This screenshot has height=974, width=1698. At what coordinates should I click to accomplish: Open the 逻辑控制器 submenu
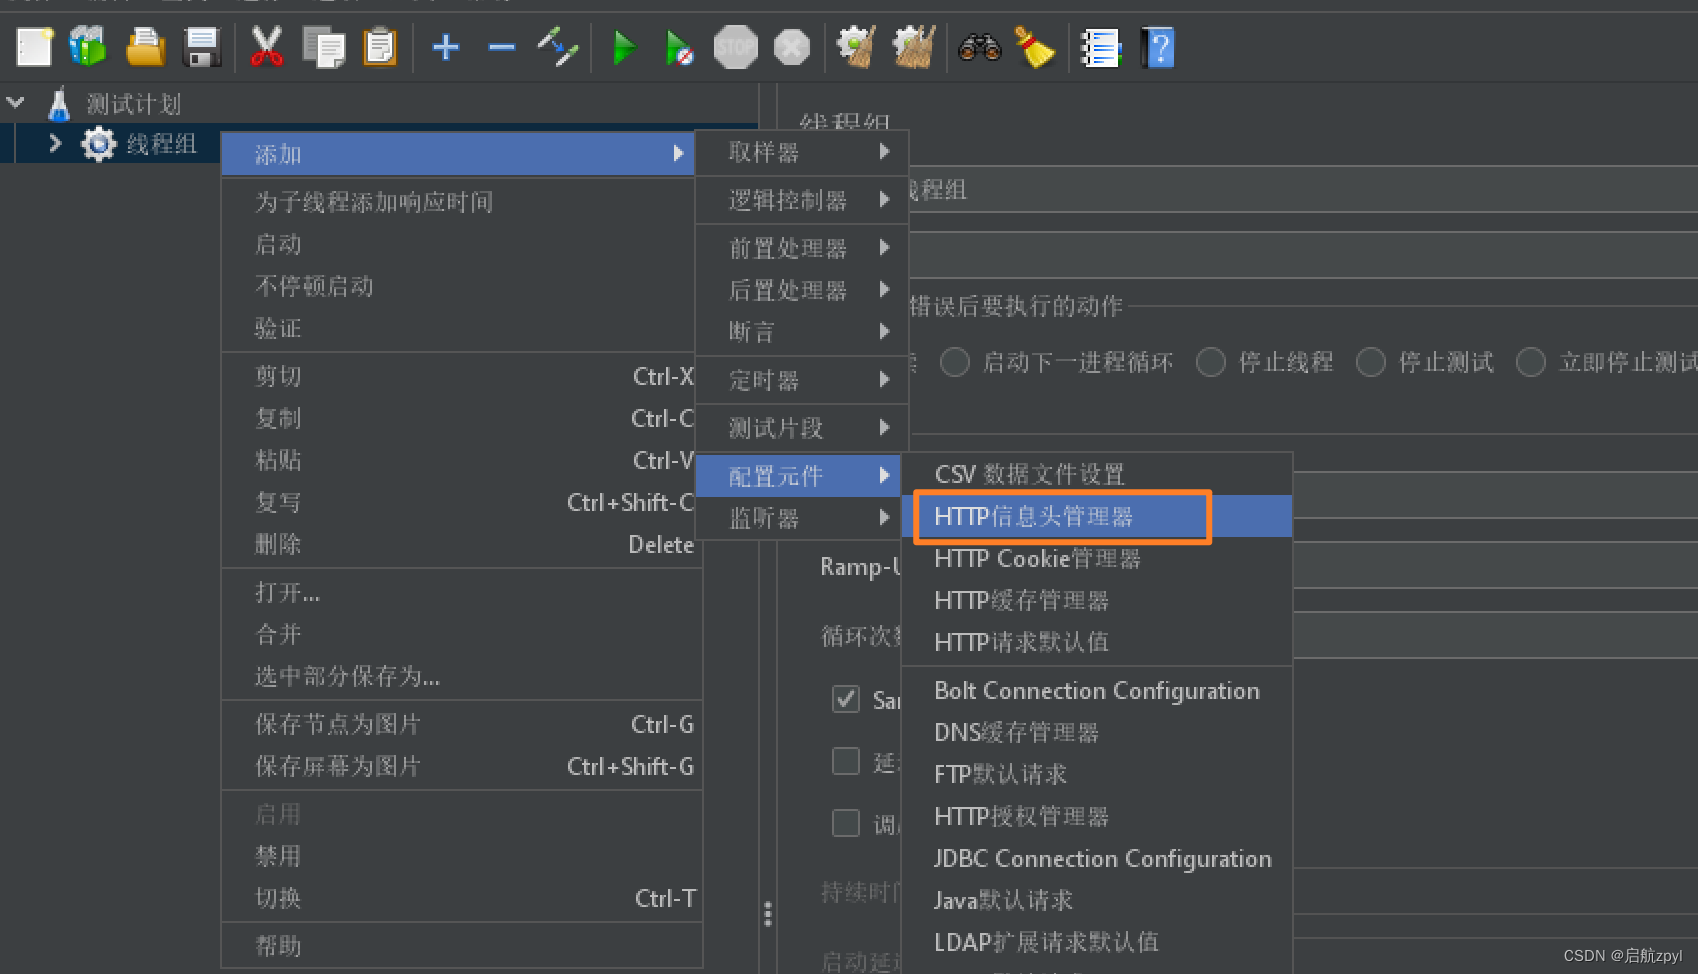(802, 200)
